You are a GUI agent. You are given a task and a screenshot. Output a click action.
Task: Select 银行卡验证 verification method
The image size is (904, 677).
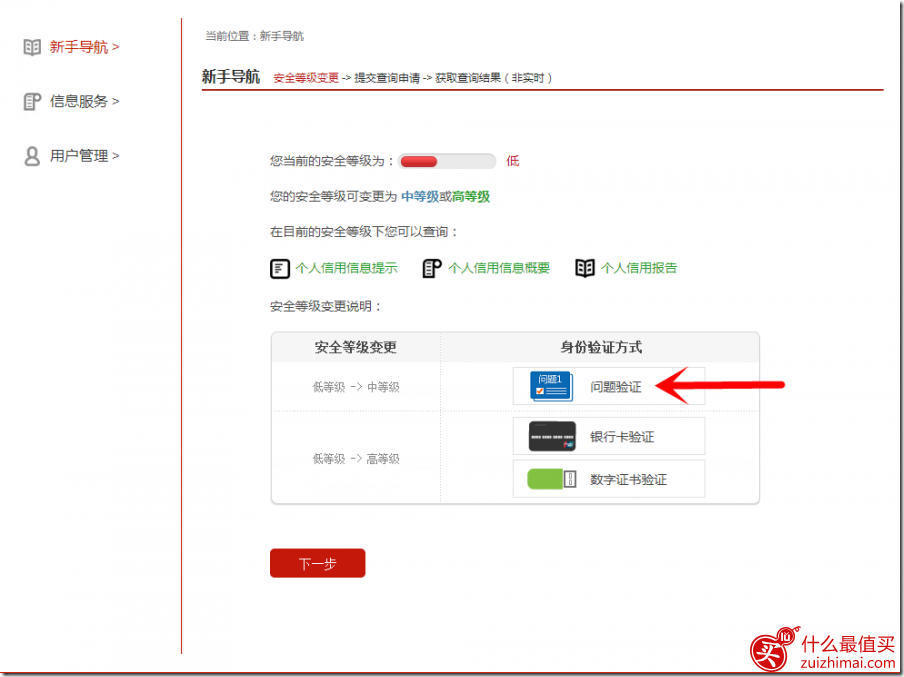click(x=608, y=437)
